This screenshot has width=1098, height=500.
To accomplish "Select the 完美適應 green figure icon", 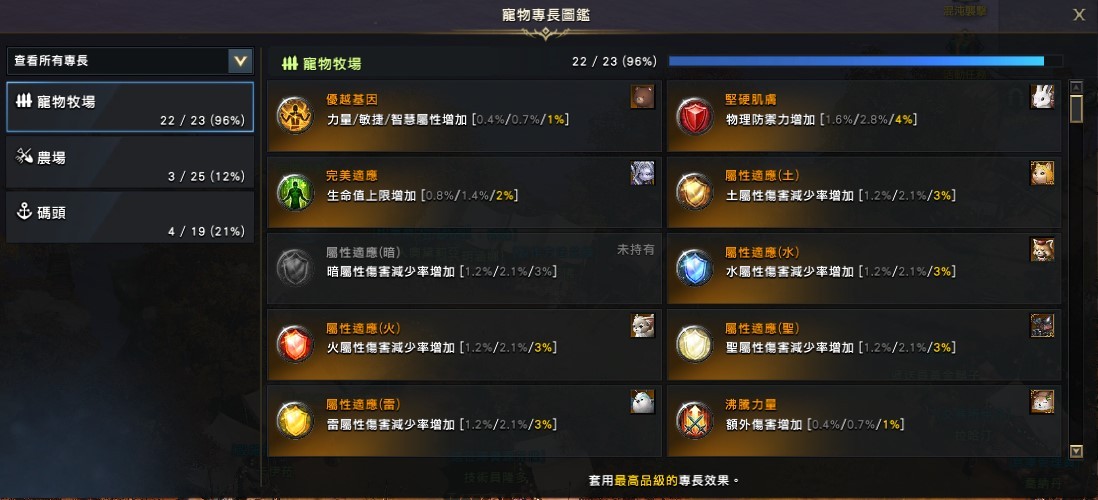I will 295,192.
